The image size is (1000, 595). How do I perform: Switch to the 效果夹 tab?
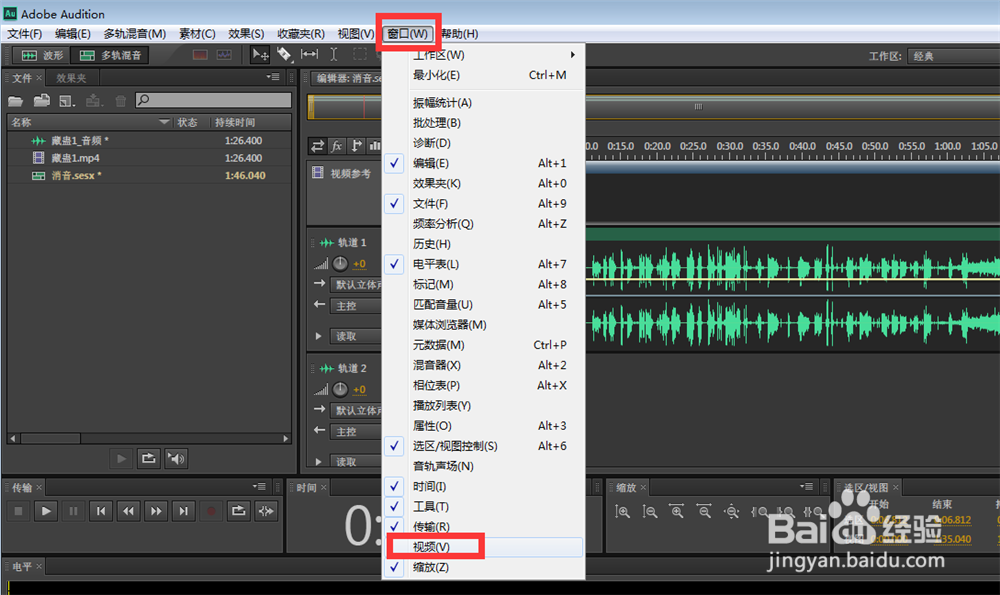71,78
